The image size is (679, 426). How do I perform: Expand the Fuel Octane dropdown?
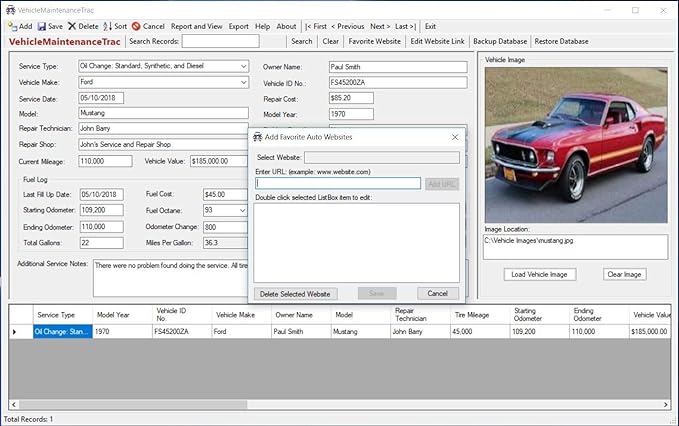pyautogui.click(x=242, y=211)
